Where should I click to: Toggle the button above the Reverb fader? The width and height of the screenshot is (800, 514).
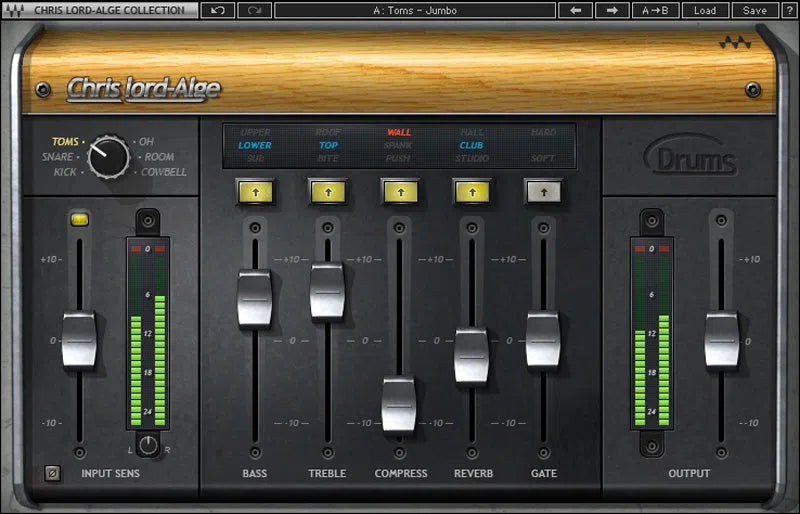[x=471, y=190]
